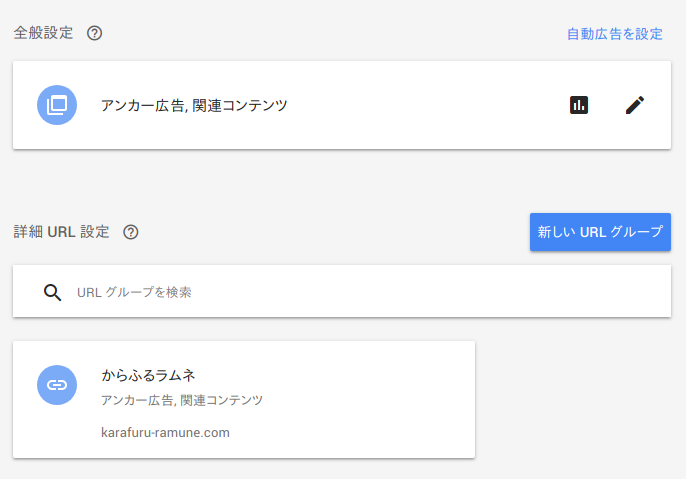Select the からふるラムネ group title
Viewport: 686px width, 479px height.
[148, 375]
